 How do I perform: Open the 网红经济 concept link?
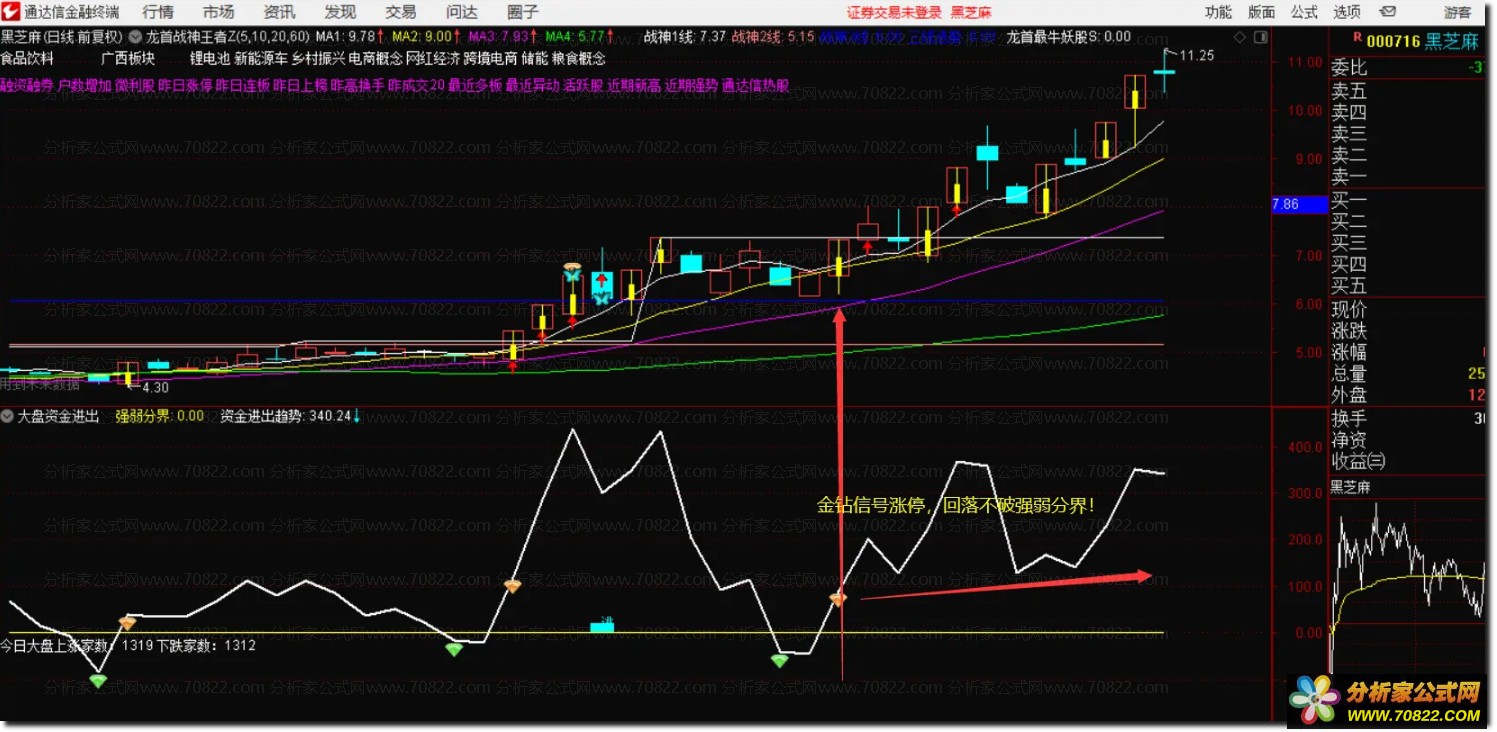(432, 59)
